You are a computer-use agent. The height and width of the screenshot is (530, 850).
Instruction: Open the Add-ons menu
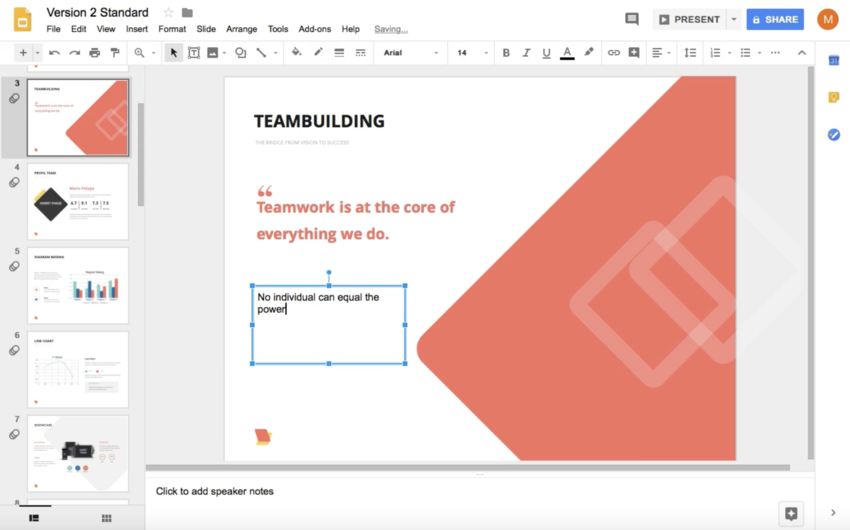point(314,29)
